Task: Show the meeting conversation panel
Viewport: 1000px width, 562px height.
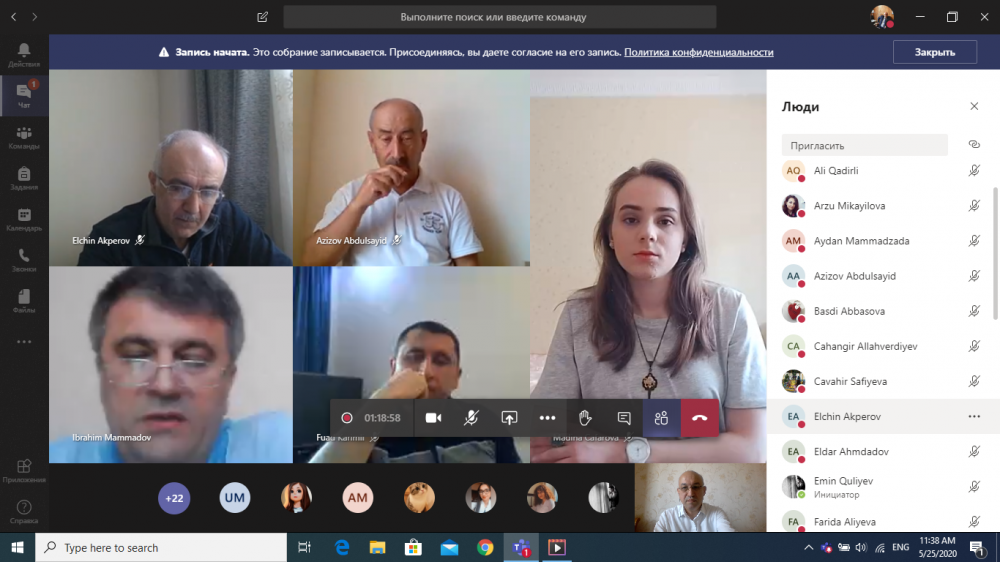Action: coord(624,418)
